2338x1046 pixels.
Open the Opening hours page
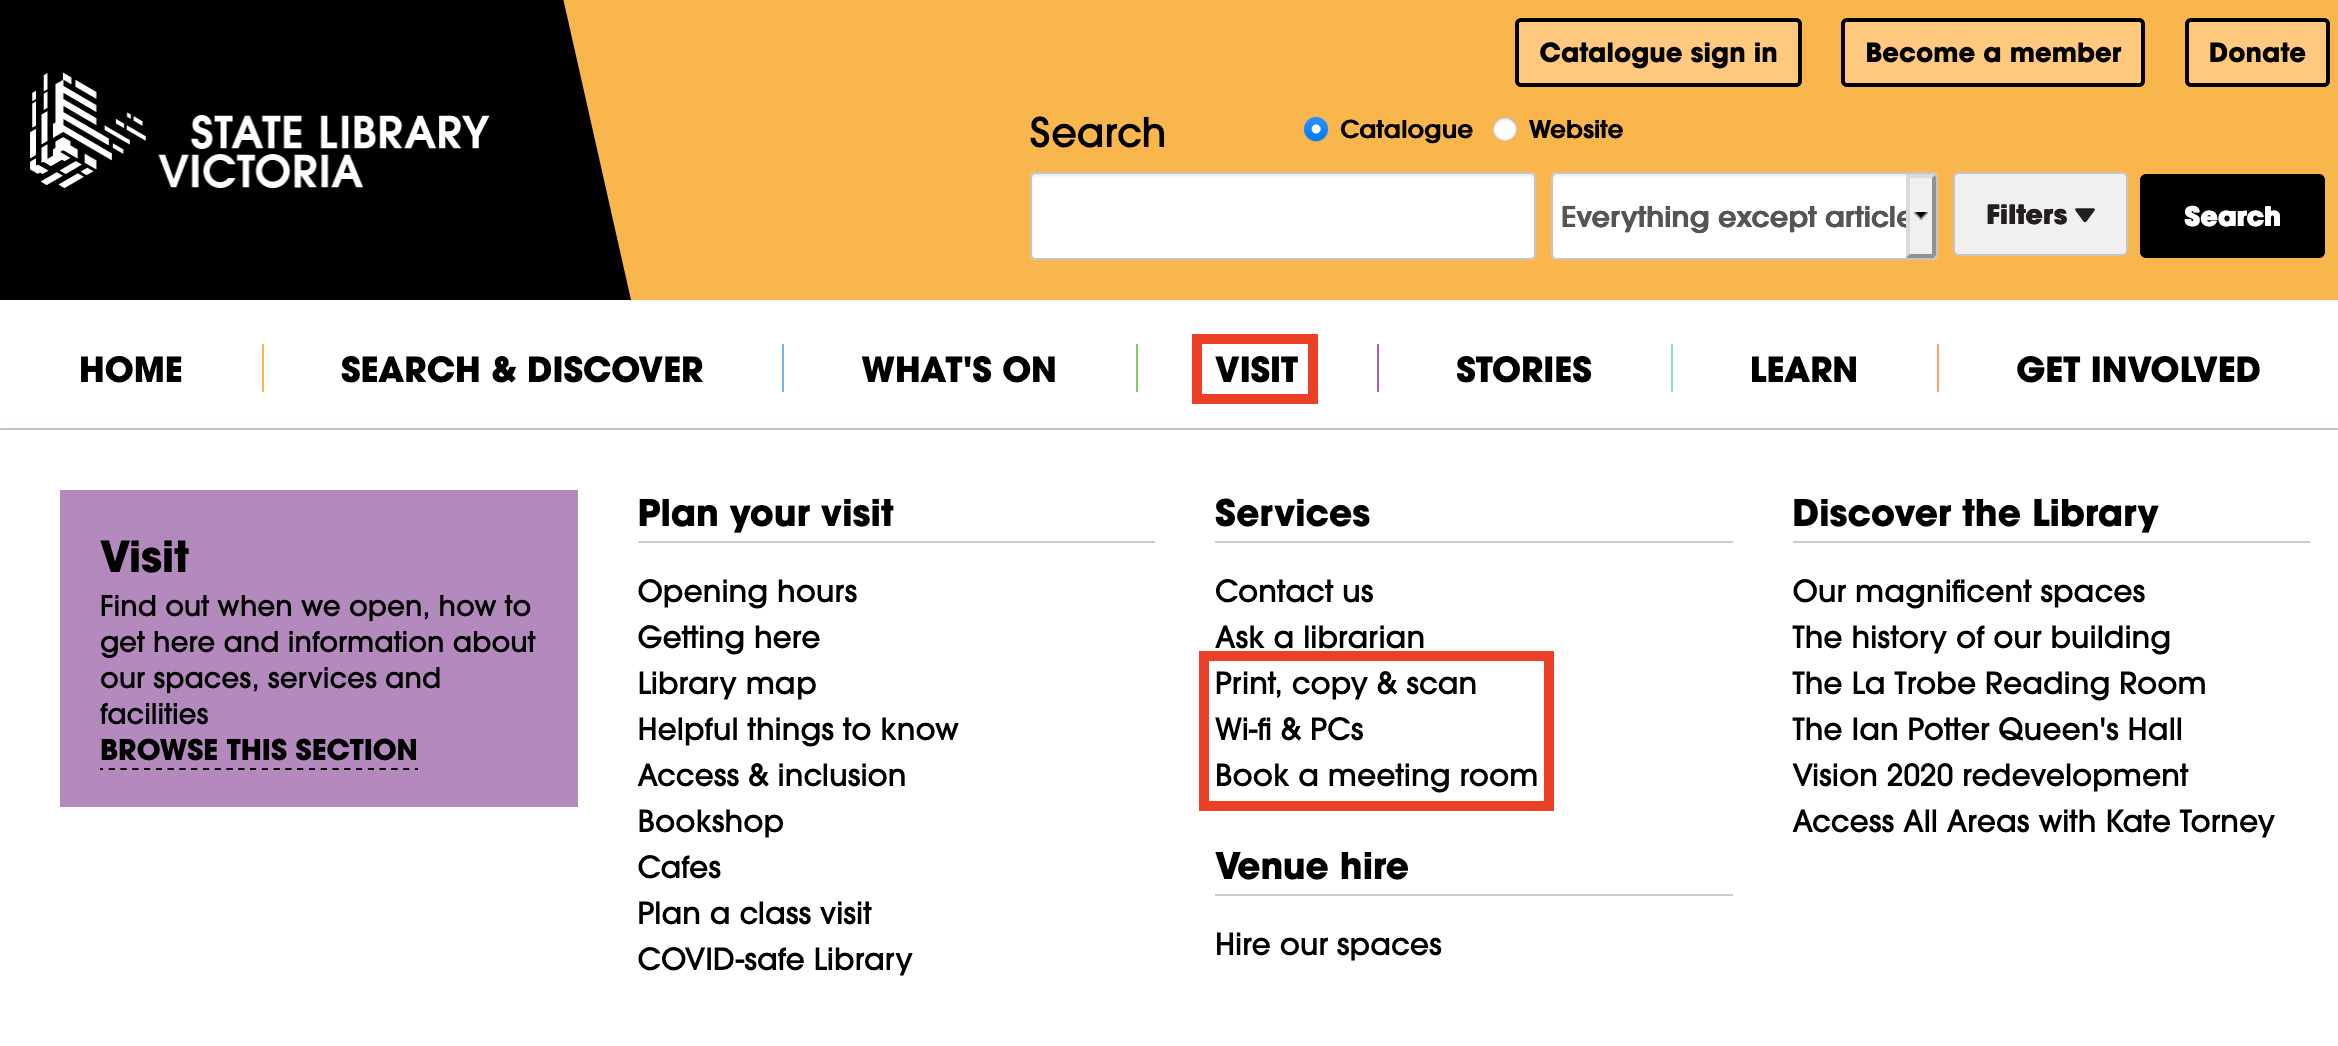(747, 591)
